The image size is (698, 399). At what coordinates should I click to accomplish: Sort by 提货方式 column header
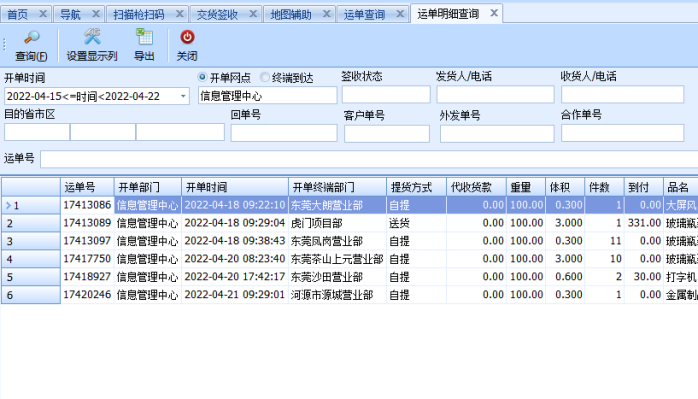[x=417, y=187]
